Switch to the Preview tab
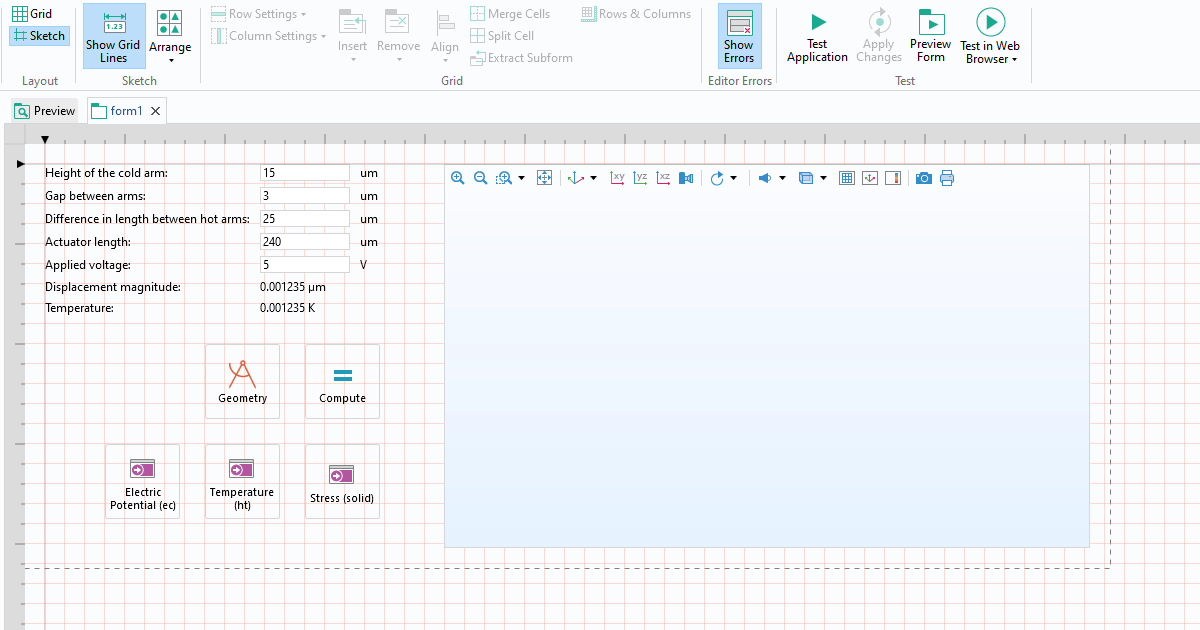The width and height of the screenshot is (1200, 630). [x=44, y=110]
